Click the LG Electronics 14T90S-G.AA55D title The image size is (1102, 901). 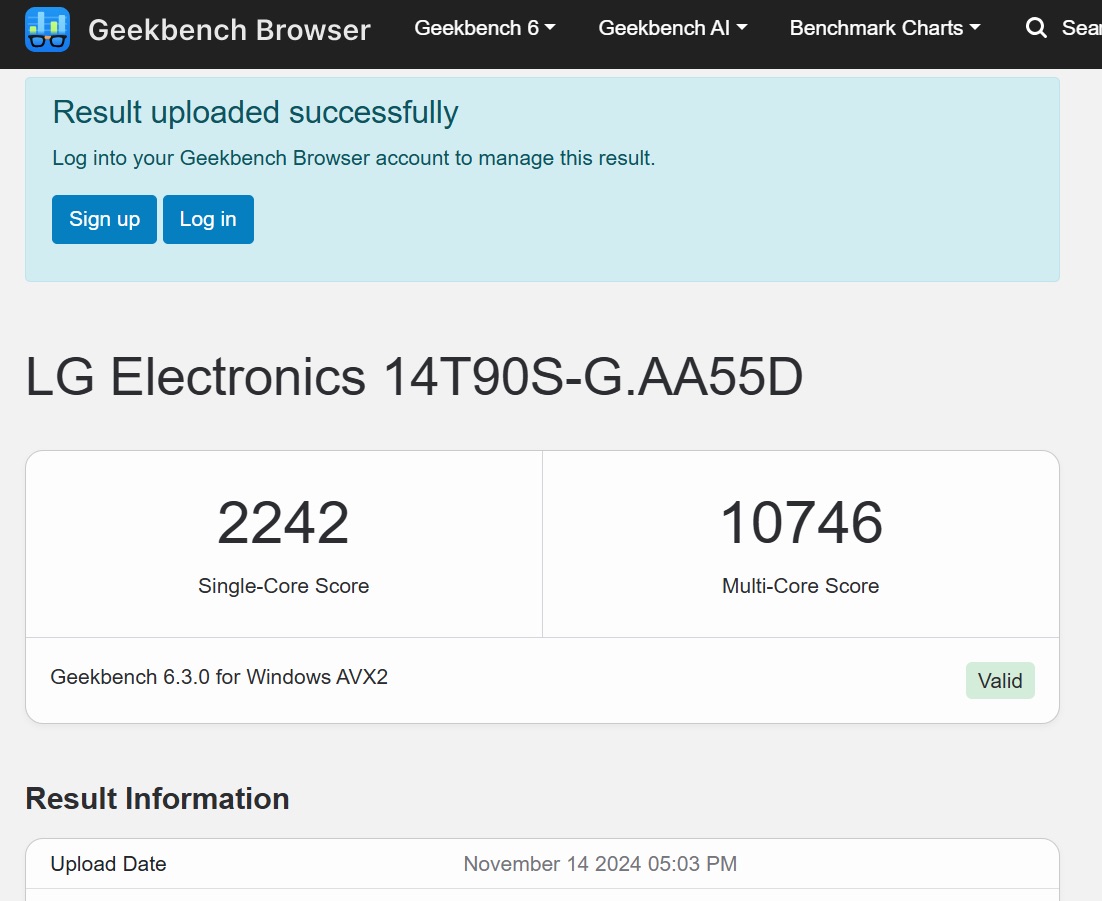(x=414, y=378)
